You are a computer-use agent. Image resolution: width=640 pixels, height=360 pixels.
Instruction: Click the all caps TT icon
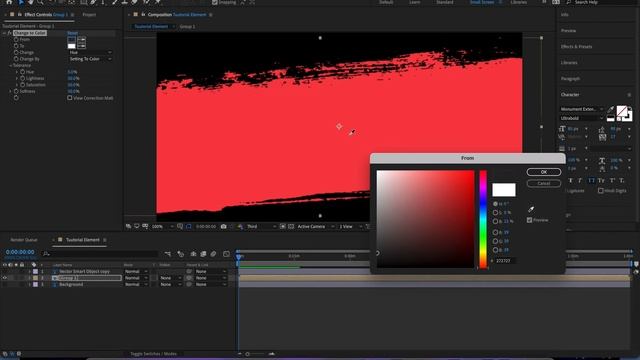[591, 180]
